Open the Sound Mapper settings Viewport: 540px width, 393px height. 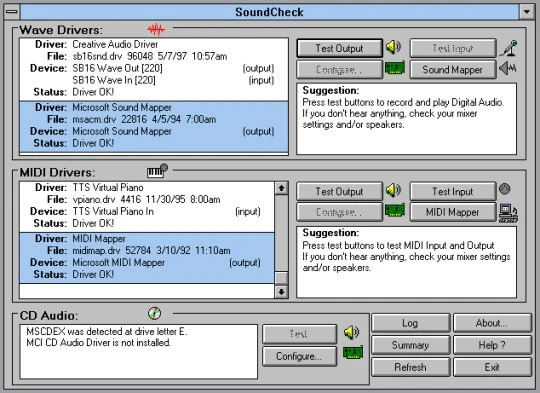[453, 70]
